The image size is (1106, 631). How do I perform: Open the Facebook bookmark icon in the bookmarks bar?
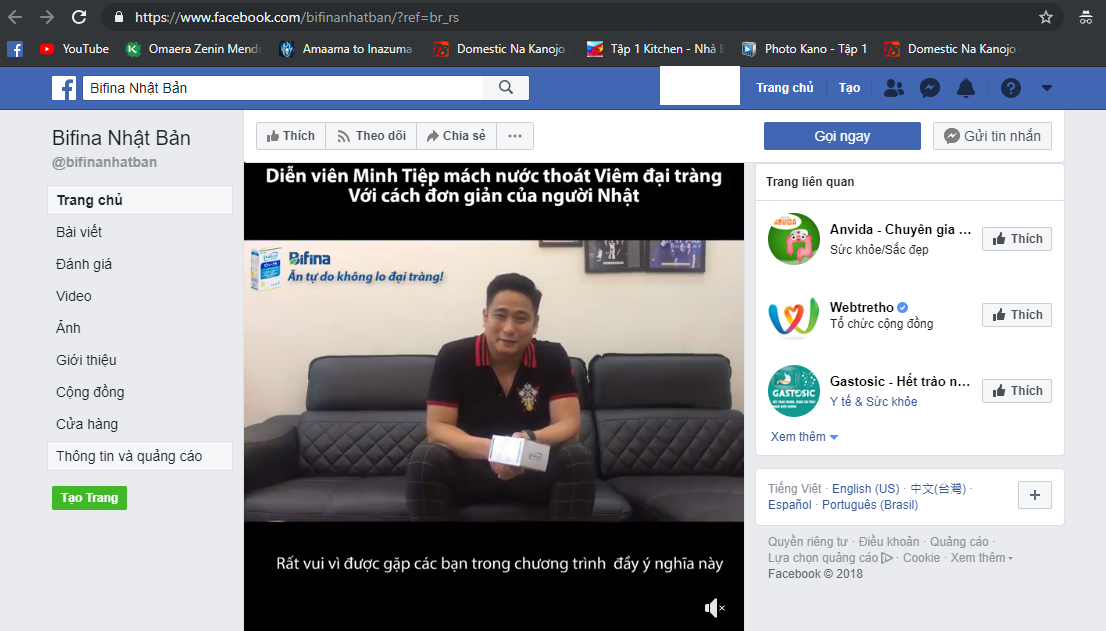point(15,49)
